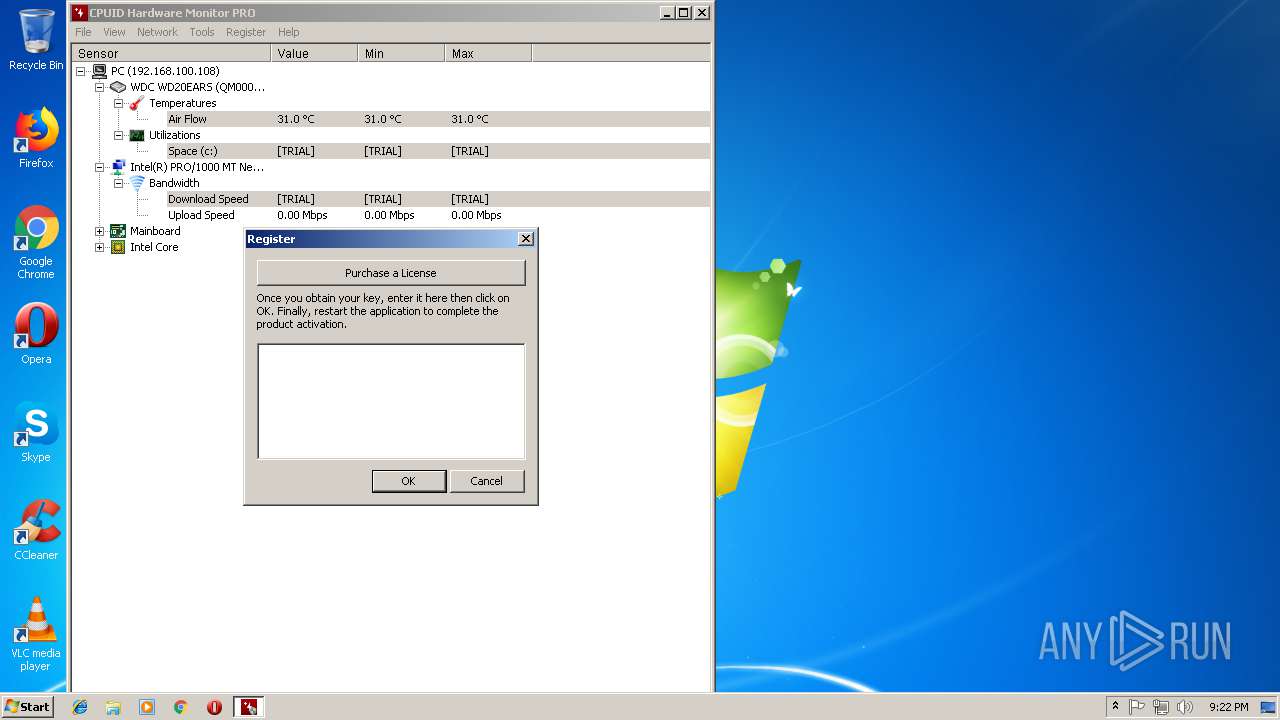Open the Windows Start menu
The image size is (1280, 720).
pos(27,707)
